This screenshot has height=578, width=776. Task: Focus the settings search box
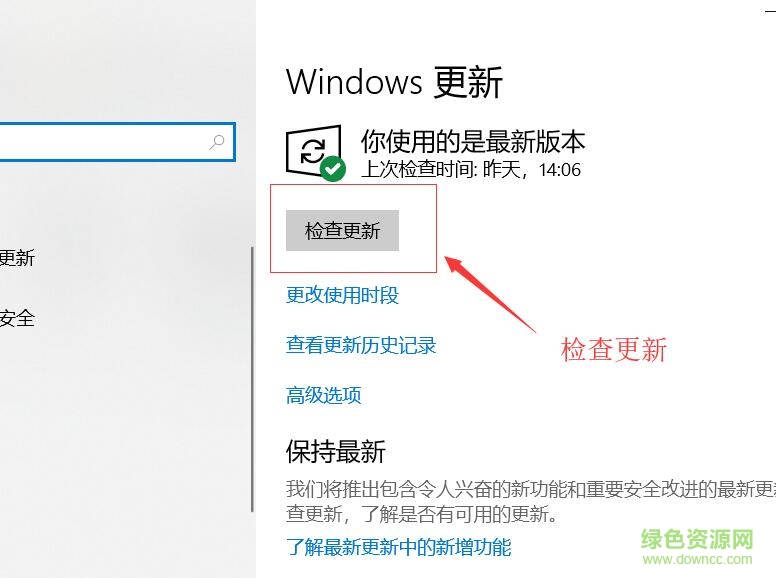pos(117,142)
